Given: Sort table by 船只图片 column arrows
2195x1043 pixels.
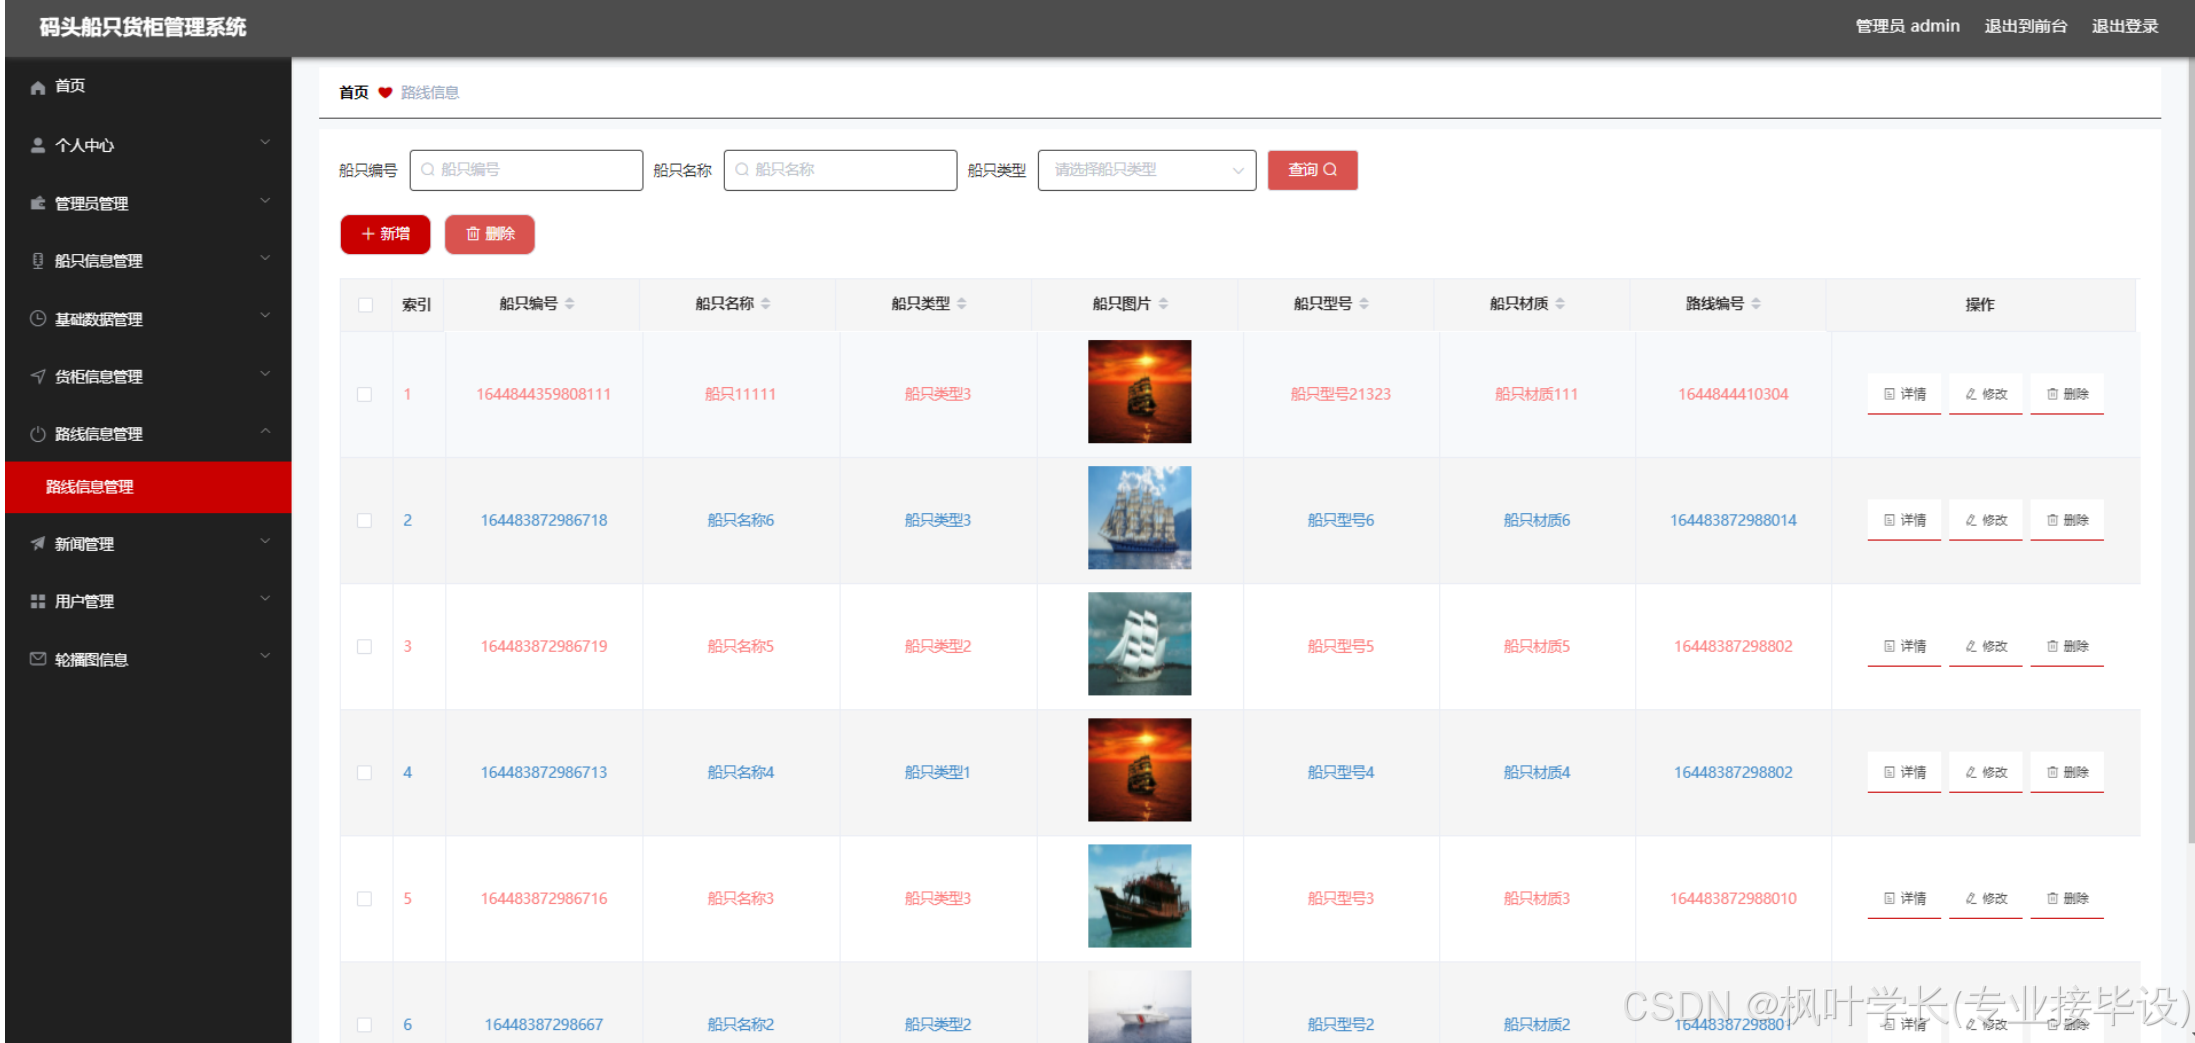Looking at the screenshot, I should [x=1163, y=304].
